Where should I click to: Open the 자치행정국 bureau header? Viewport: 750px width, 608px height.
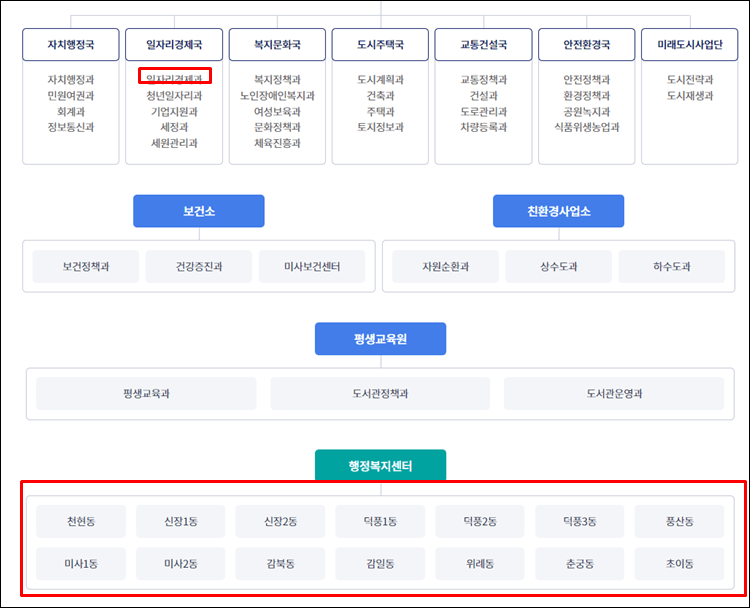[x=71, y=44]
